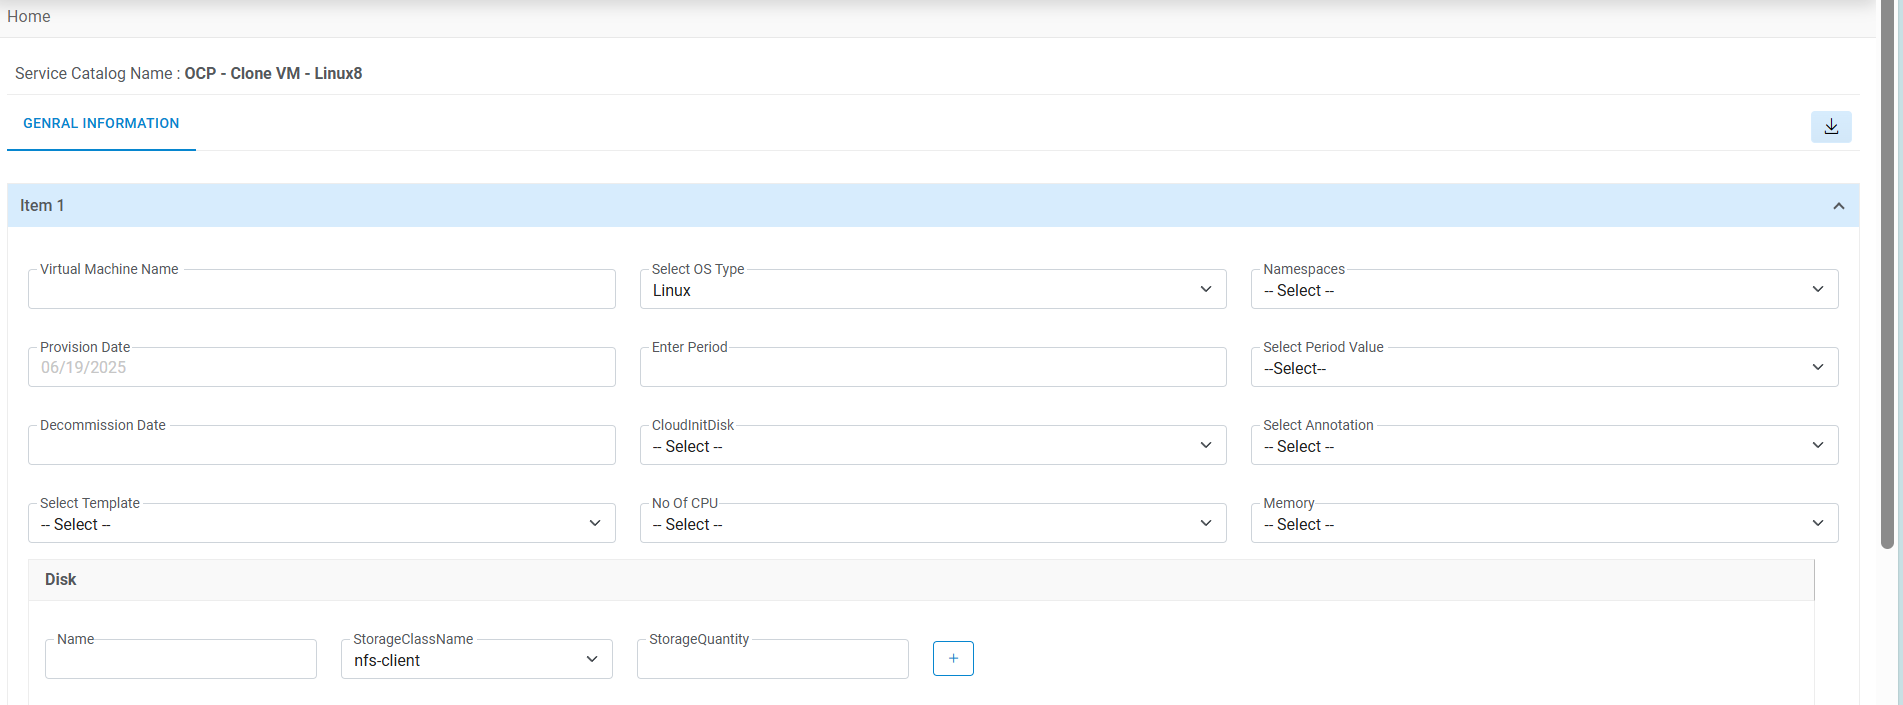1903x705 pixels.
Task: Click the StorageQuantity input field
Action: pos(772,660)
